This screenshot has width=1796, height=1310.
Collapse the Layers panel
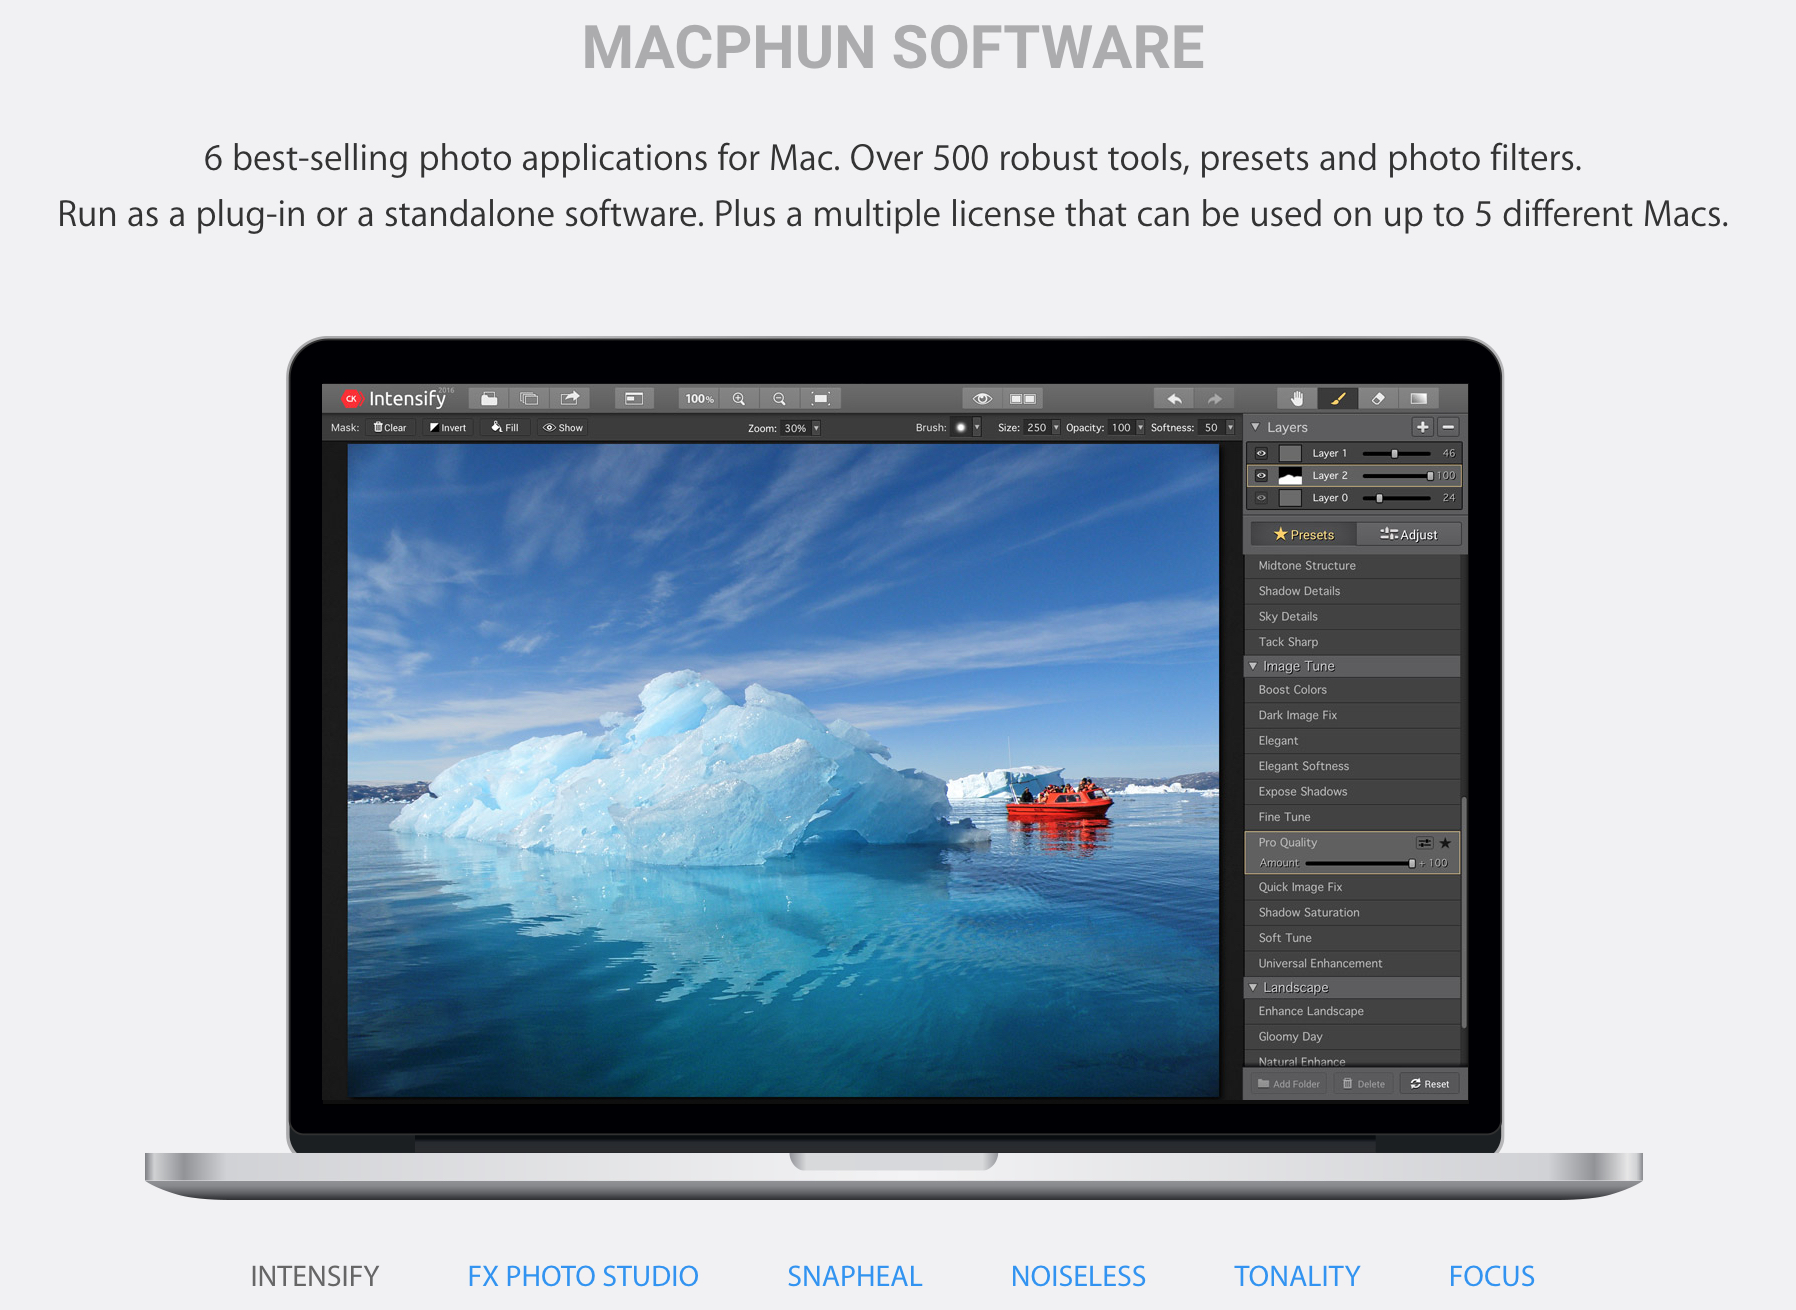pos(1255,427)
